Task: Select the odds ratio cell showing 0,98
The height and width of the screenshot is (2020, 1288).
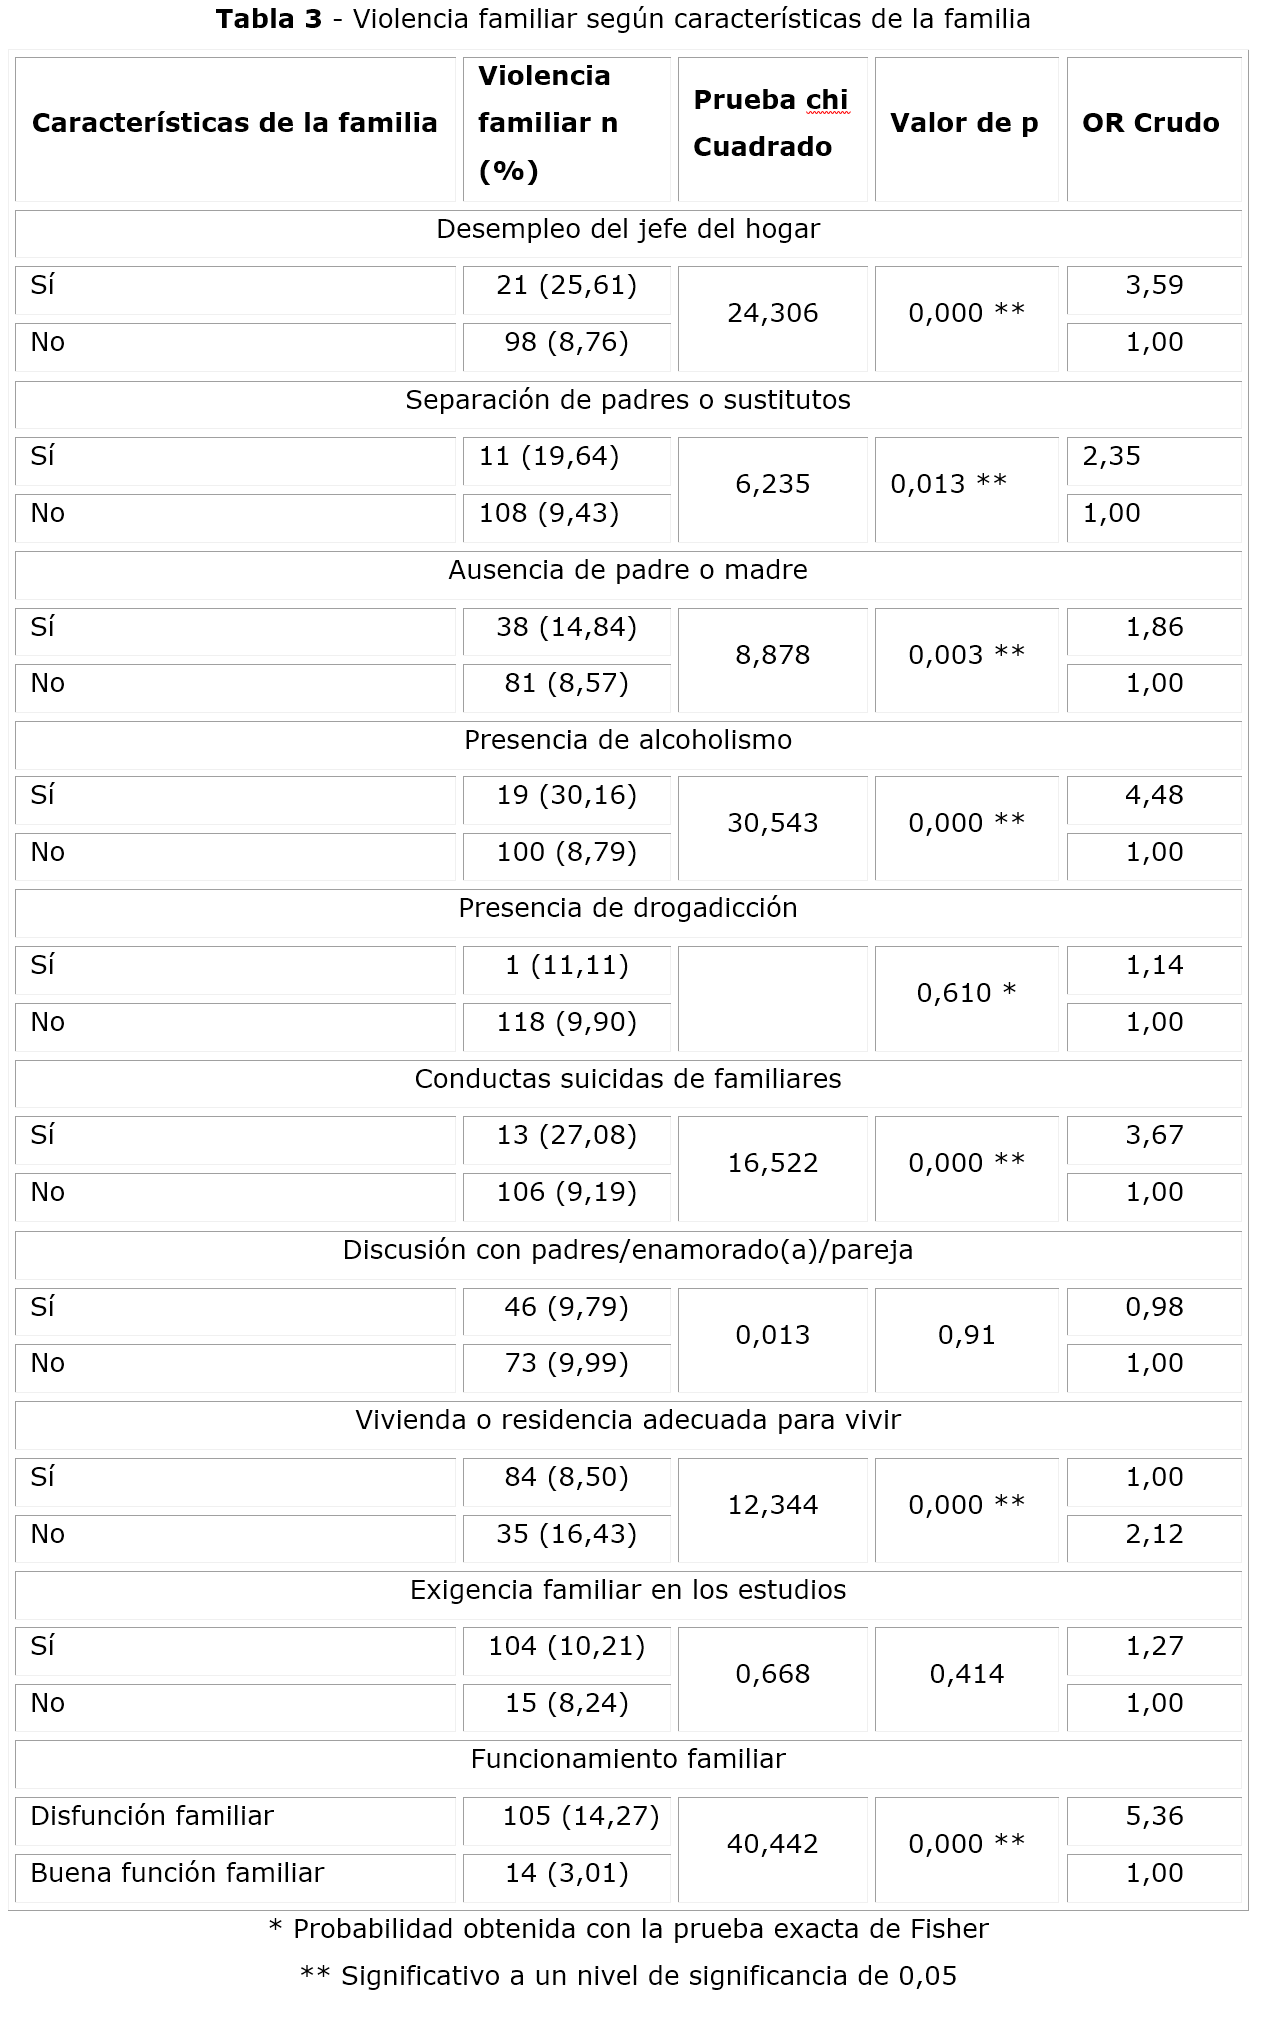Action: coord(1154,1308)
